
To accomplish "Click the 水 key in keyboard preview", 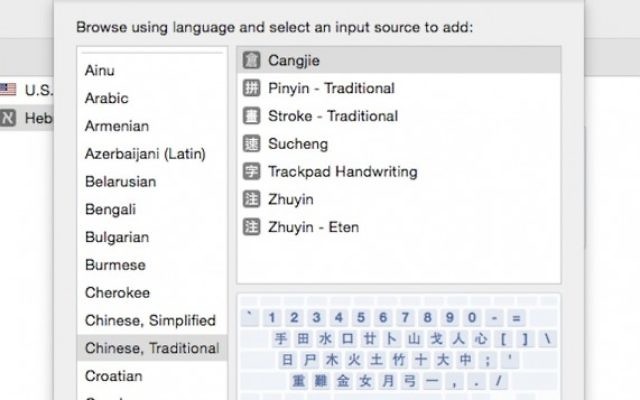I will click(x=325, y=338).
